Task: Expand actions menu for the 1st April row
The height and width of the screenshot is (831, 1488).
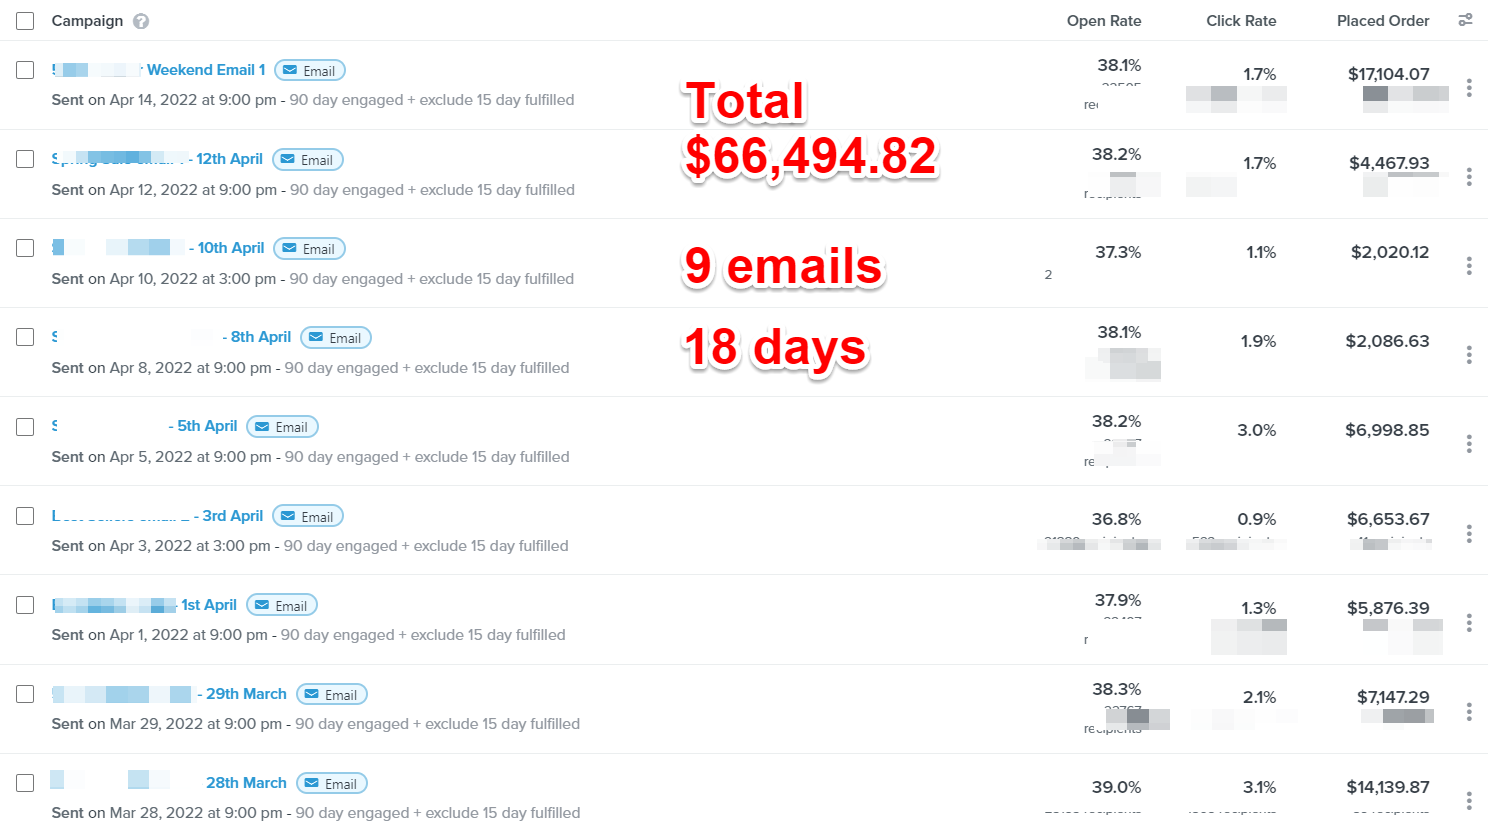Action: 1468,623
